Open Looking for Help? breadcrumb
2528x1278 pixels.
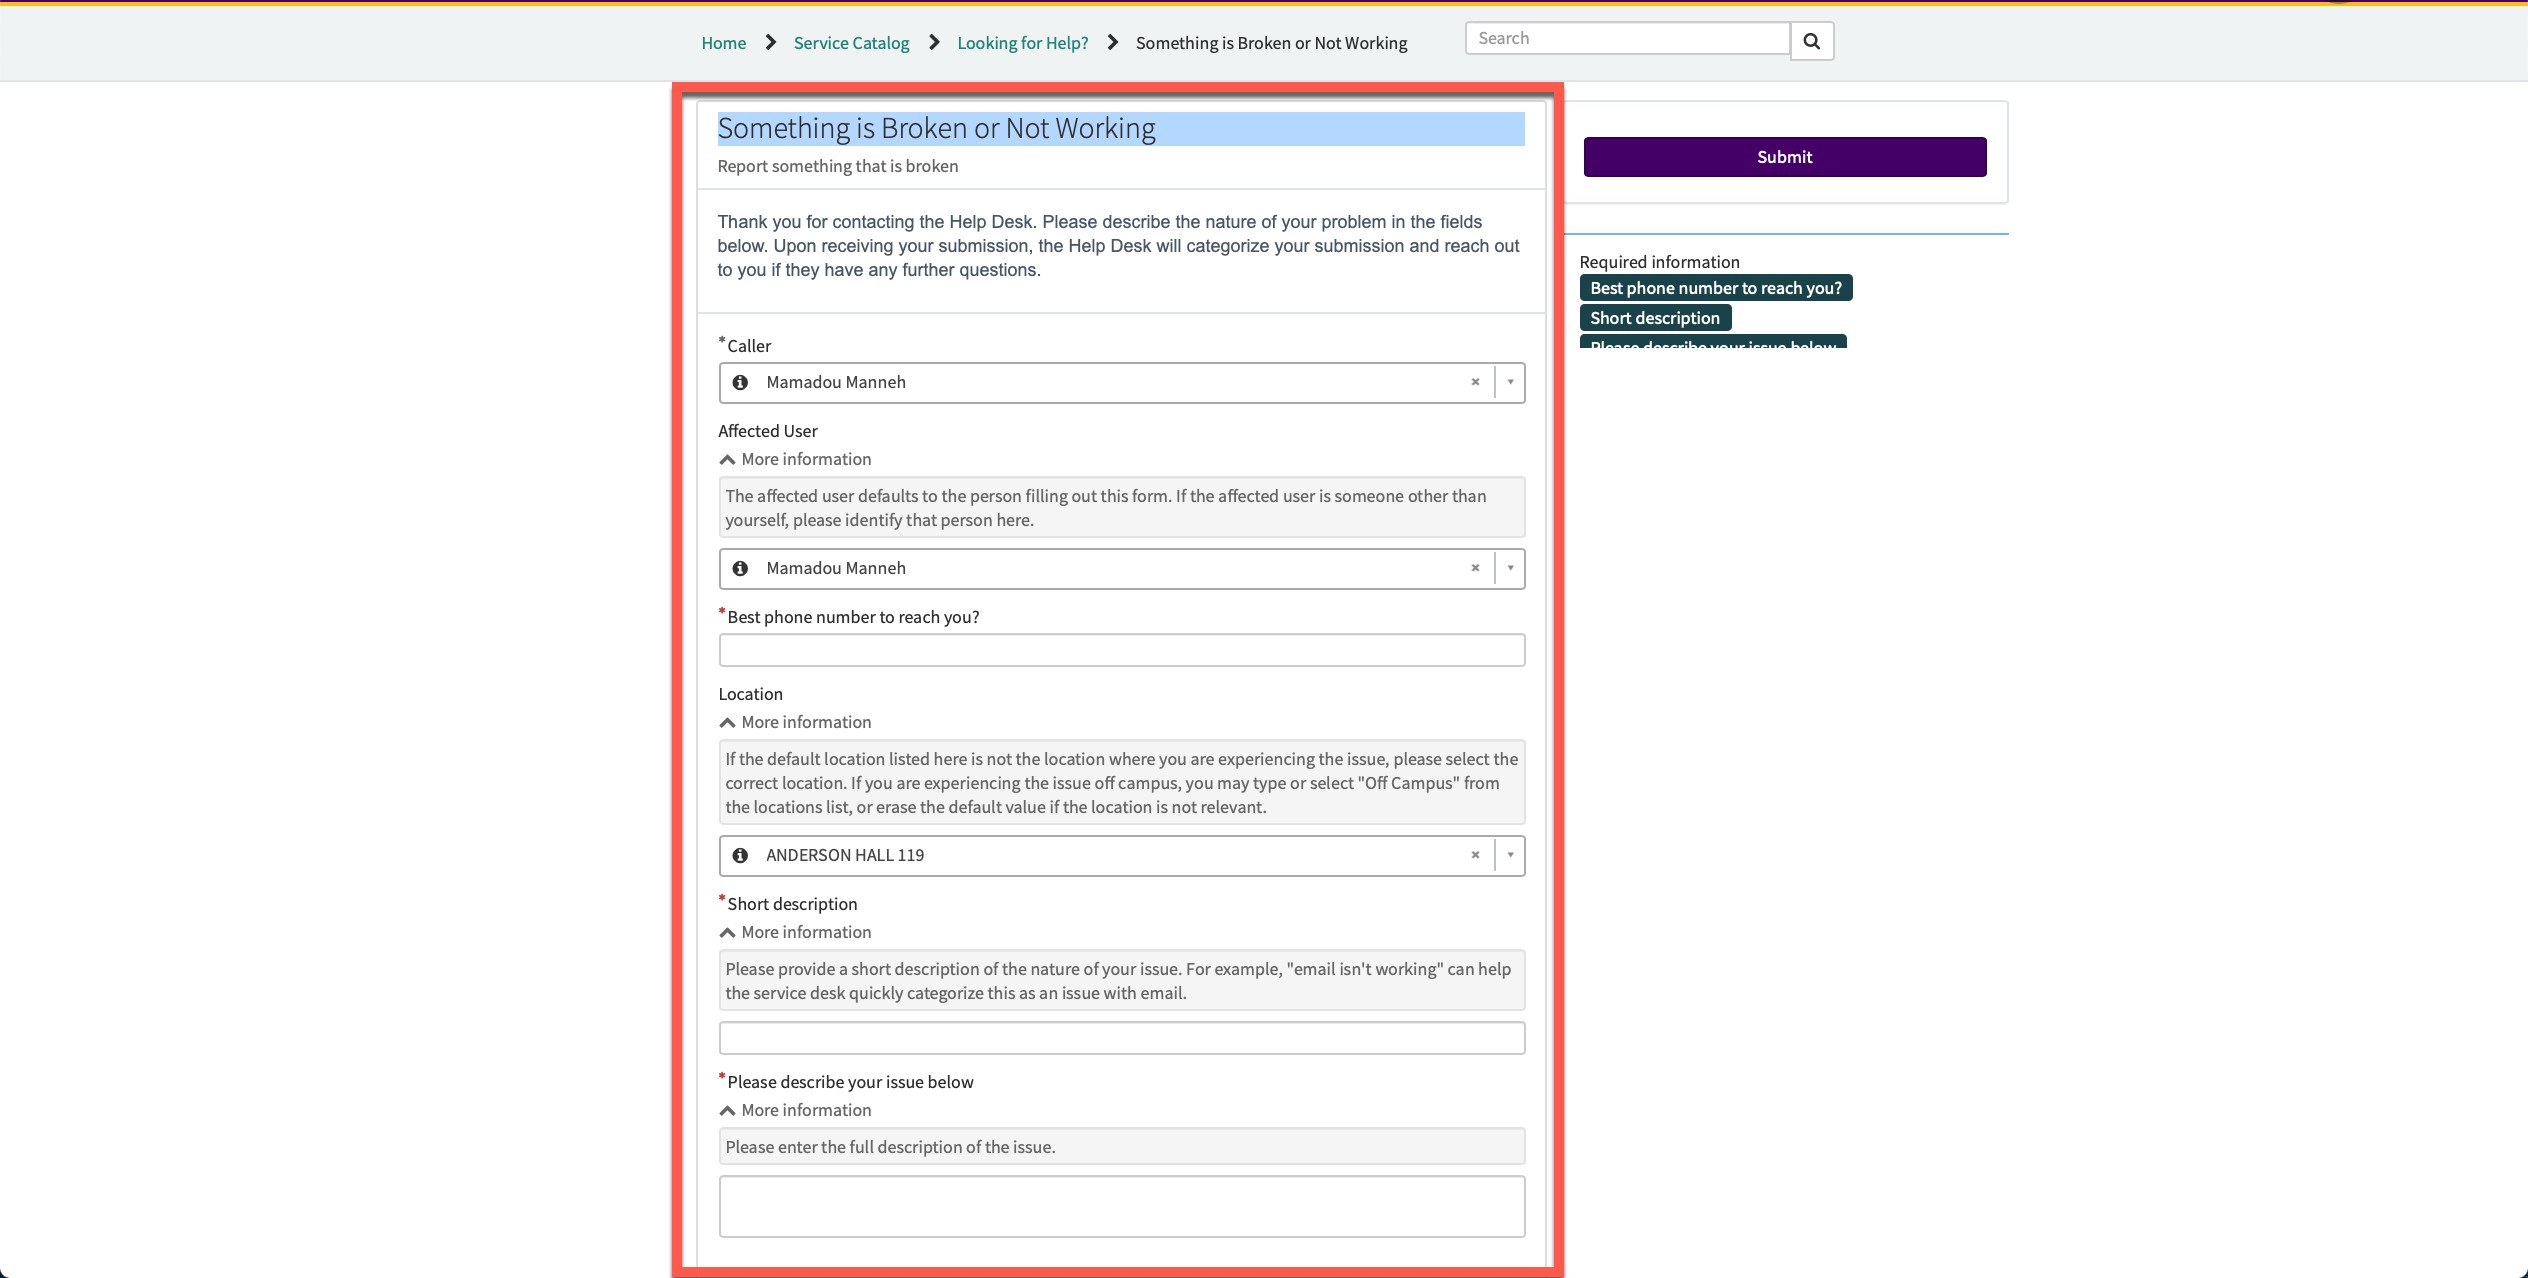tap(1022, 43)
